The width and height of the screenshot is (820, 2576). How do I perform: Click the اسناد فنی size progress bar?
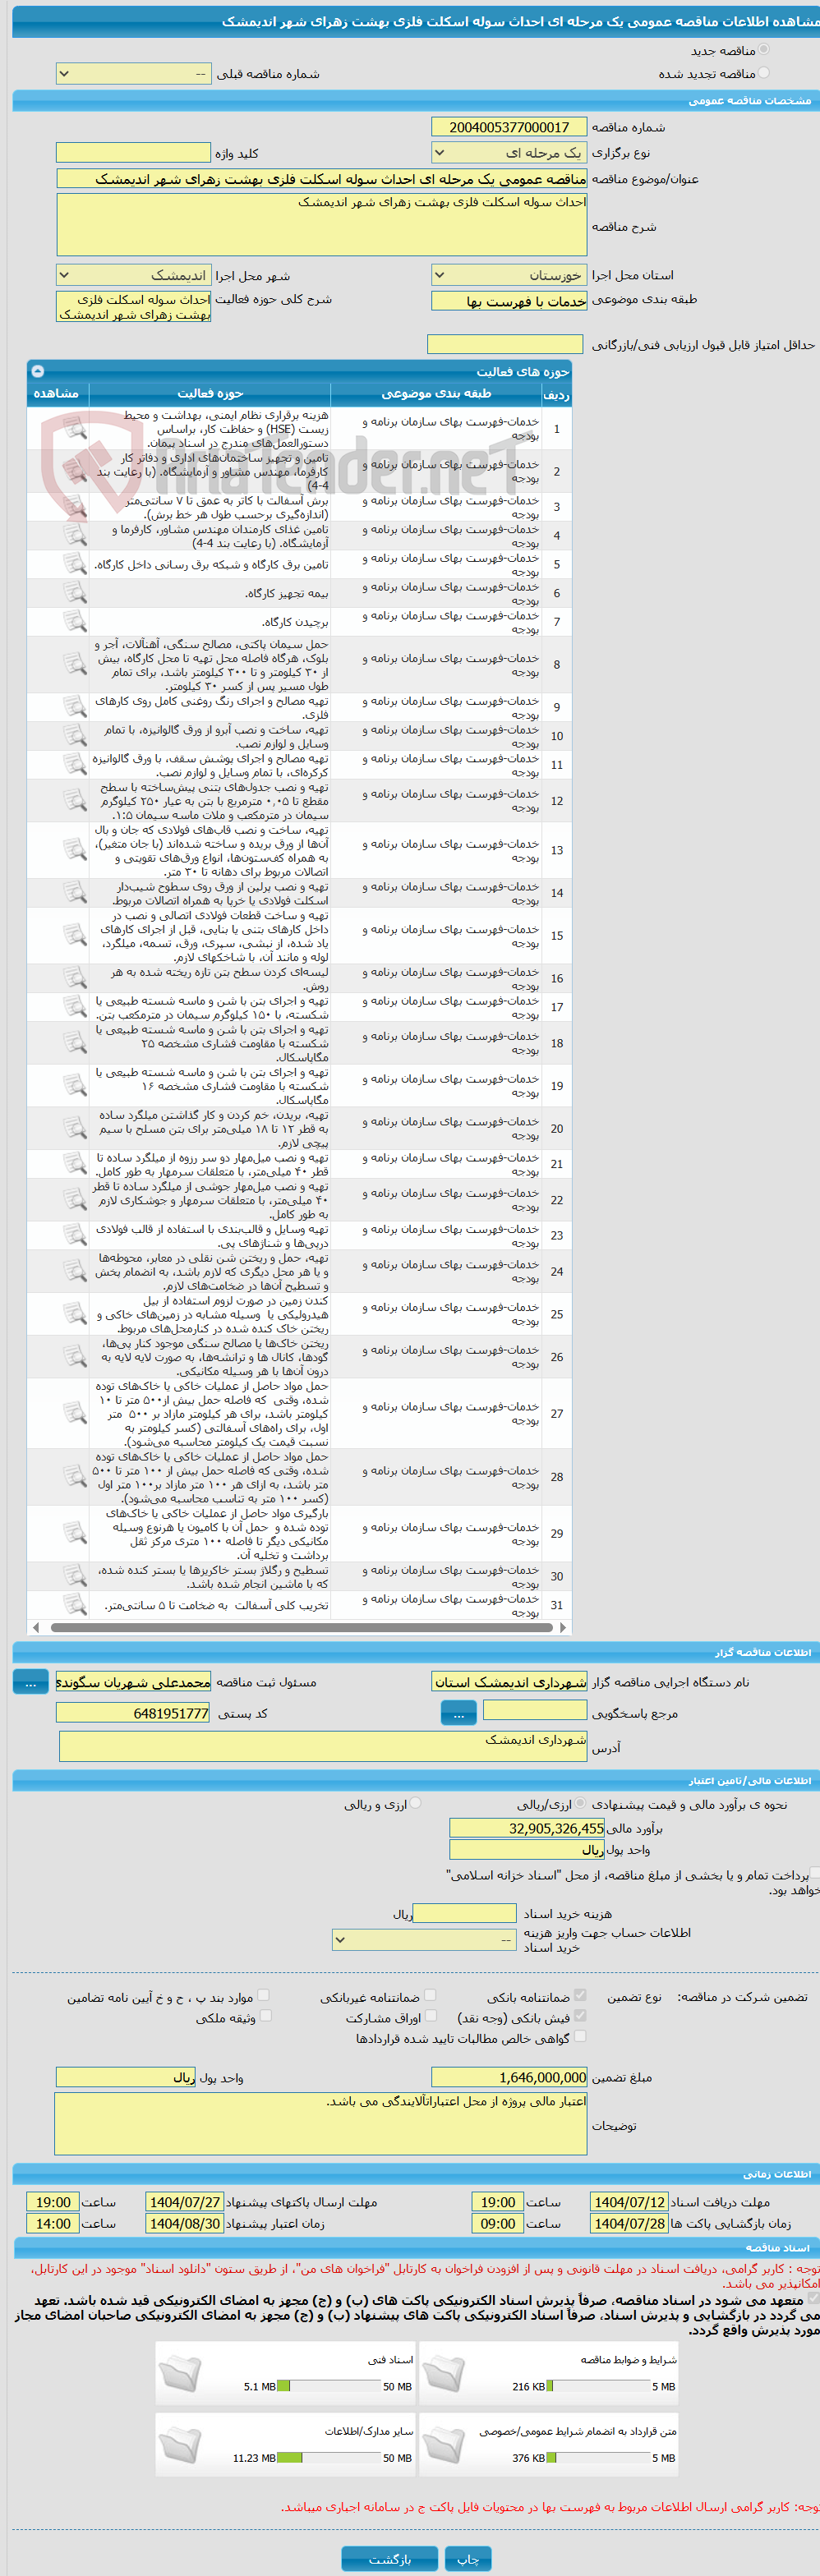(x=328, y=2386)
